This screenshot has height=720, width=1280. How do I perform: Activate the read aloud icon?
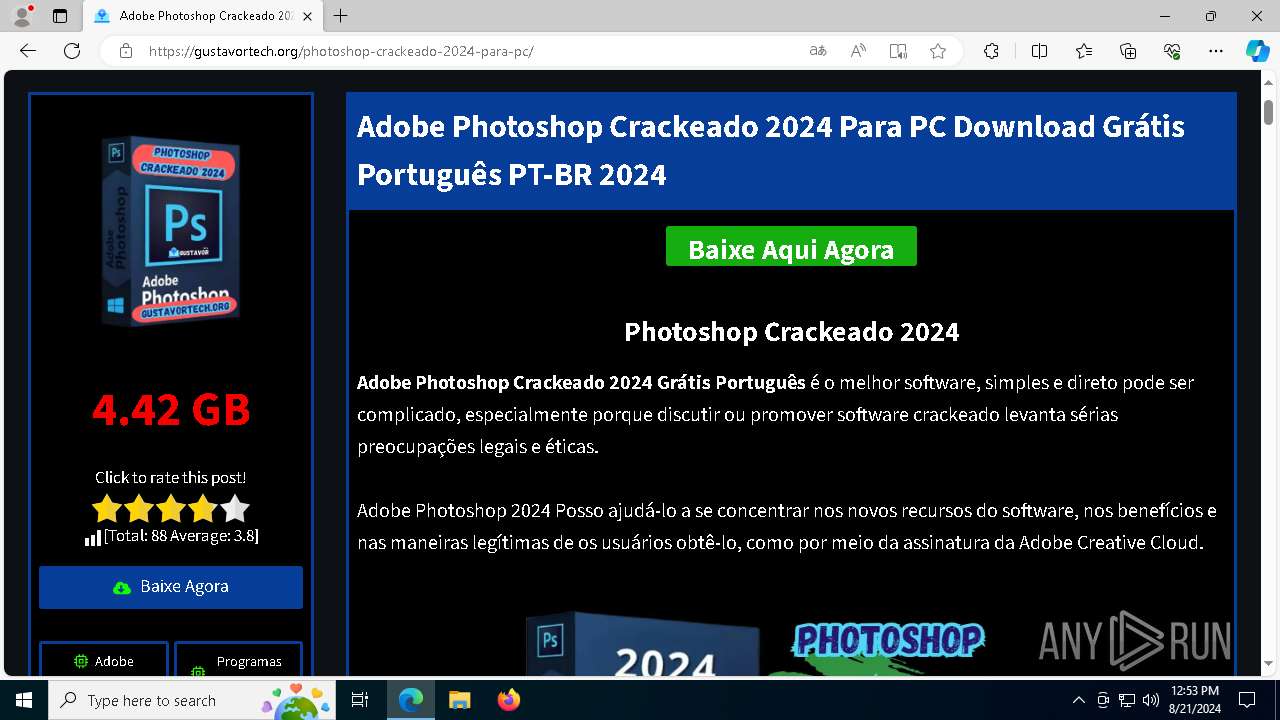point(858,51)
